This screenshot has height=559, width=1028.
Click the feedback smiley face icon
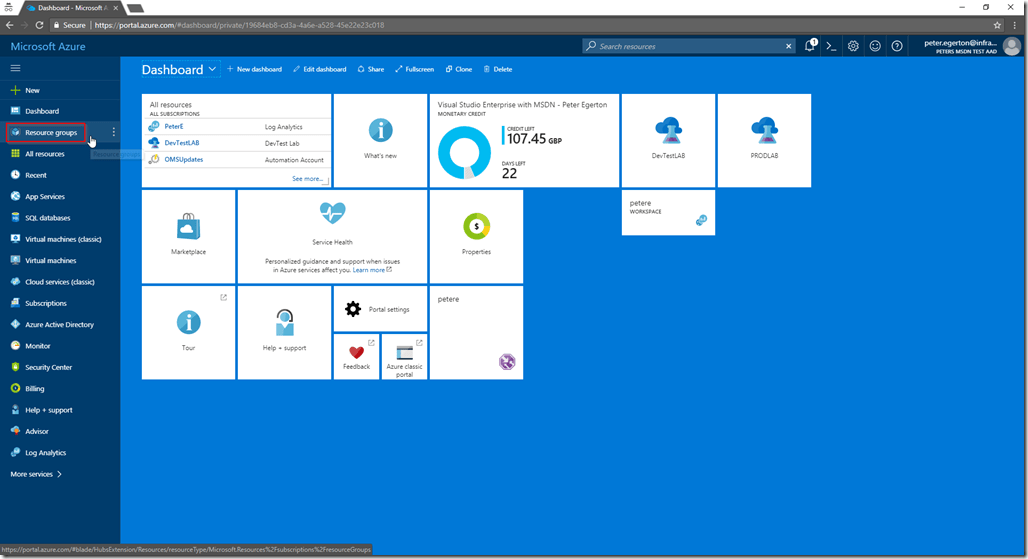coord(875,46)
